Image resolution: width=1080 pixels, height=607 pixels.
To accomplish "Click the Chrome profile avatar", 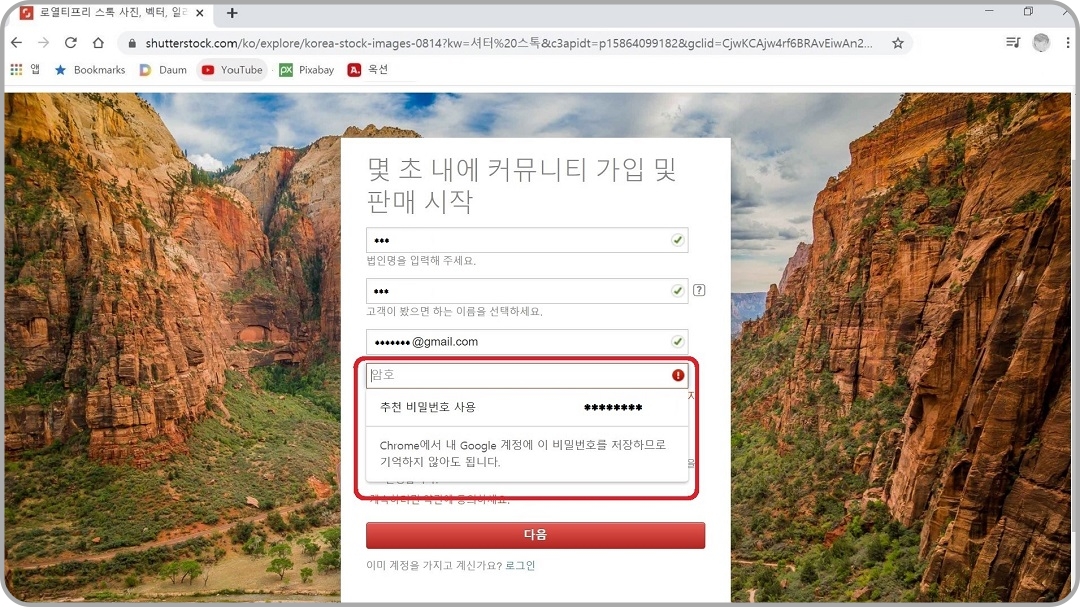I will (x=1041, y=43).
